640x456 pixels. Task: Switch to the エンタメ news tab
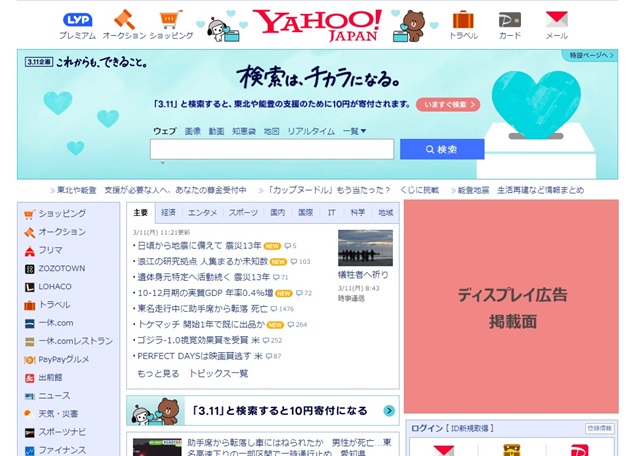(x=202, y=213)
